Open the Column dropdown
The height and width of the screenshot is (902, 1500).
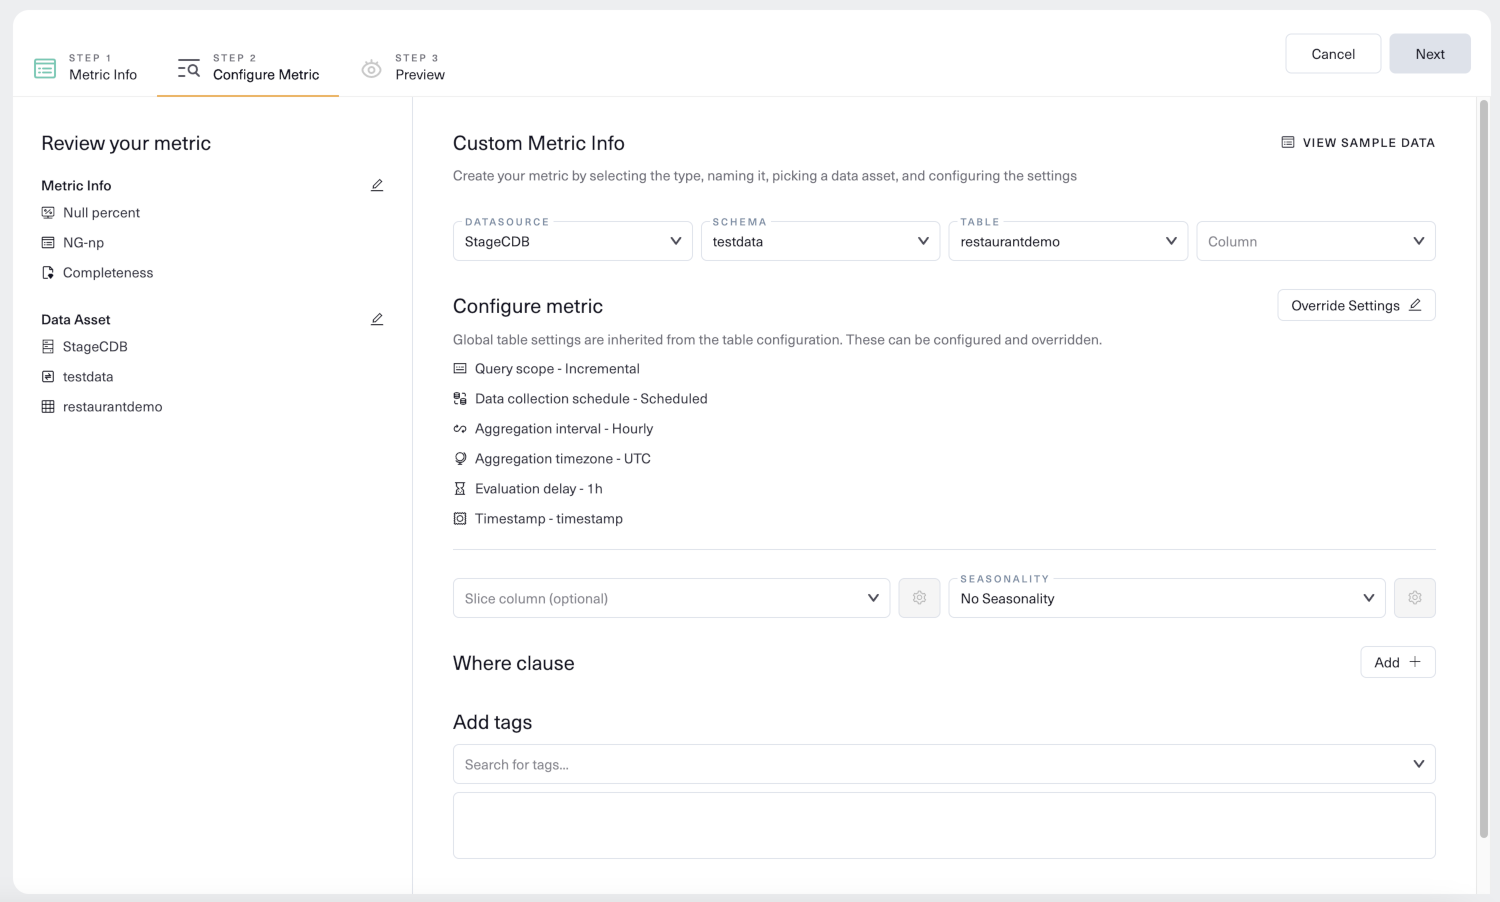[x=1315, y=242]
